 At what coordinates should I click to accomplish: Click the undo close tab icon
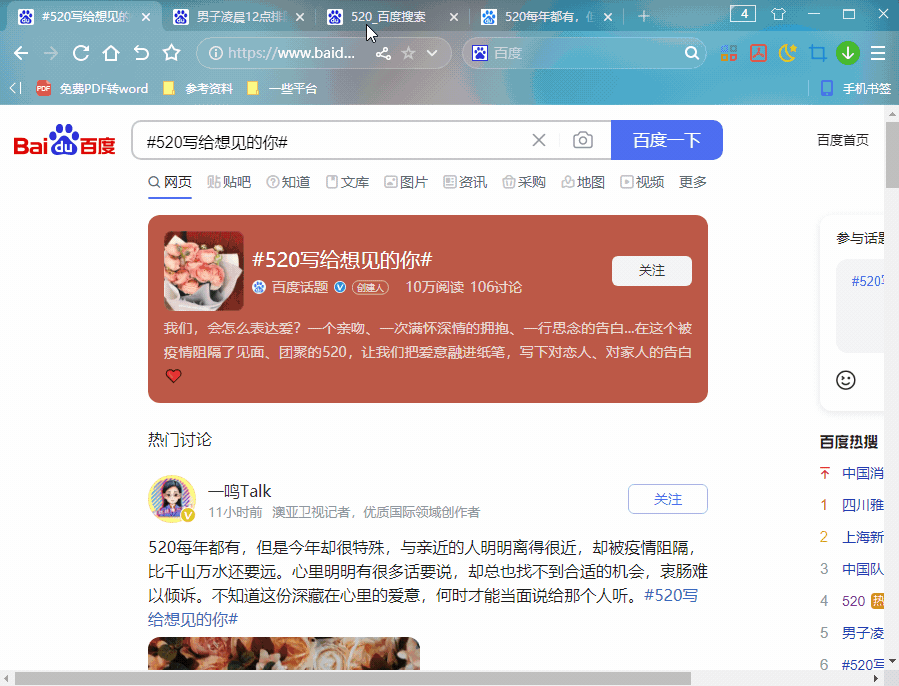pyautogui.click(x=141, y=53)
